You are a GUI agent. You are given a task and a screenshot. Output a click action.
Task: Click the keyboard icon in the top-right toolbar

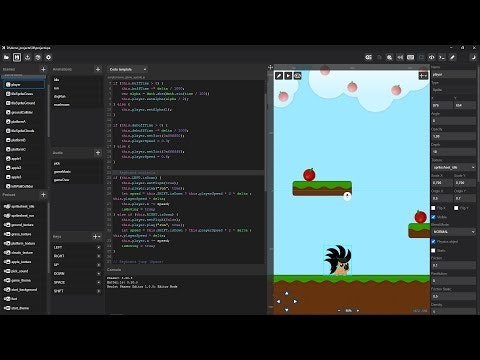pyautogui.click(x=410, y=57)
